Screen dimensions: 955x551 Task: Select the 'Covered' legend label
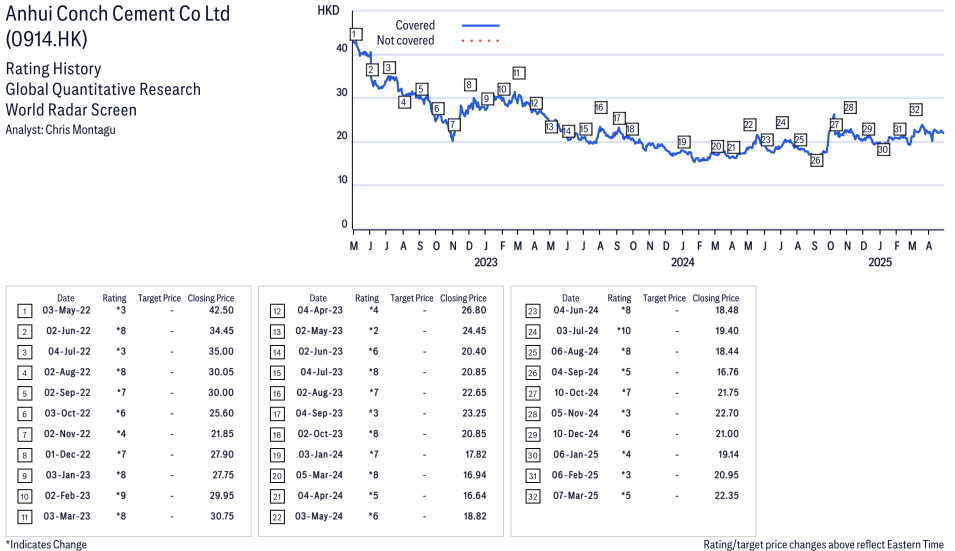[x=415, y=26]
